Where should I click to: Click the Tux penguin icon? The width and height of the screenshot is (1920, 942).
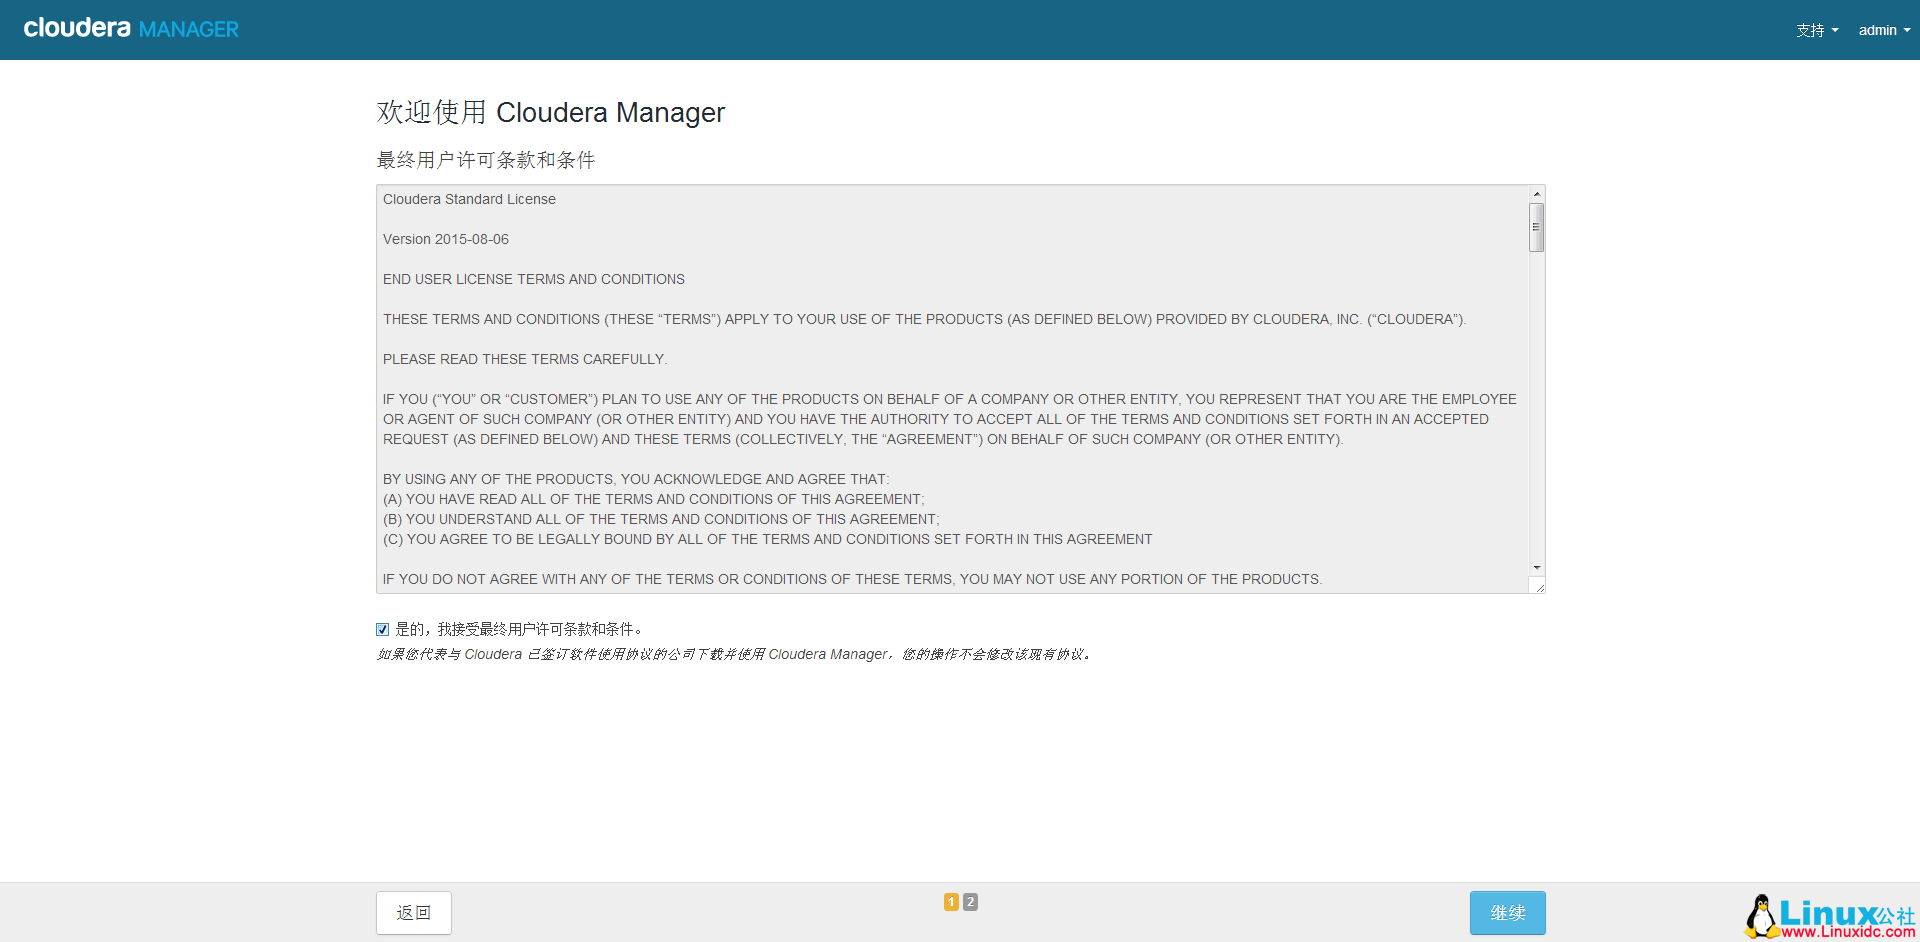click(1760, 916)
